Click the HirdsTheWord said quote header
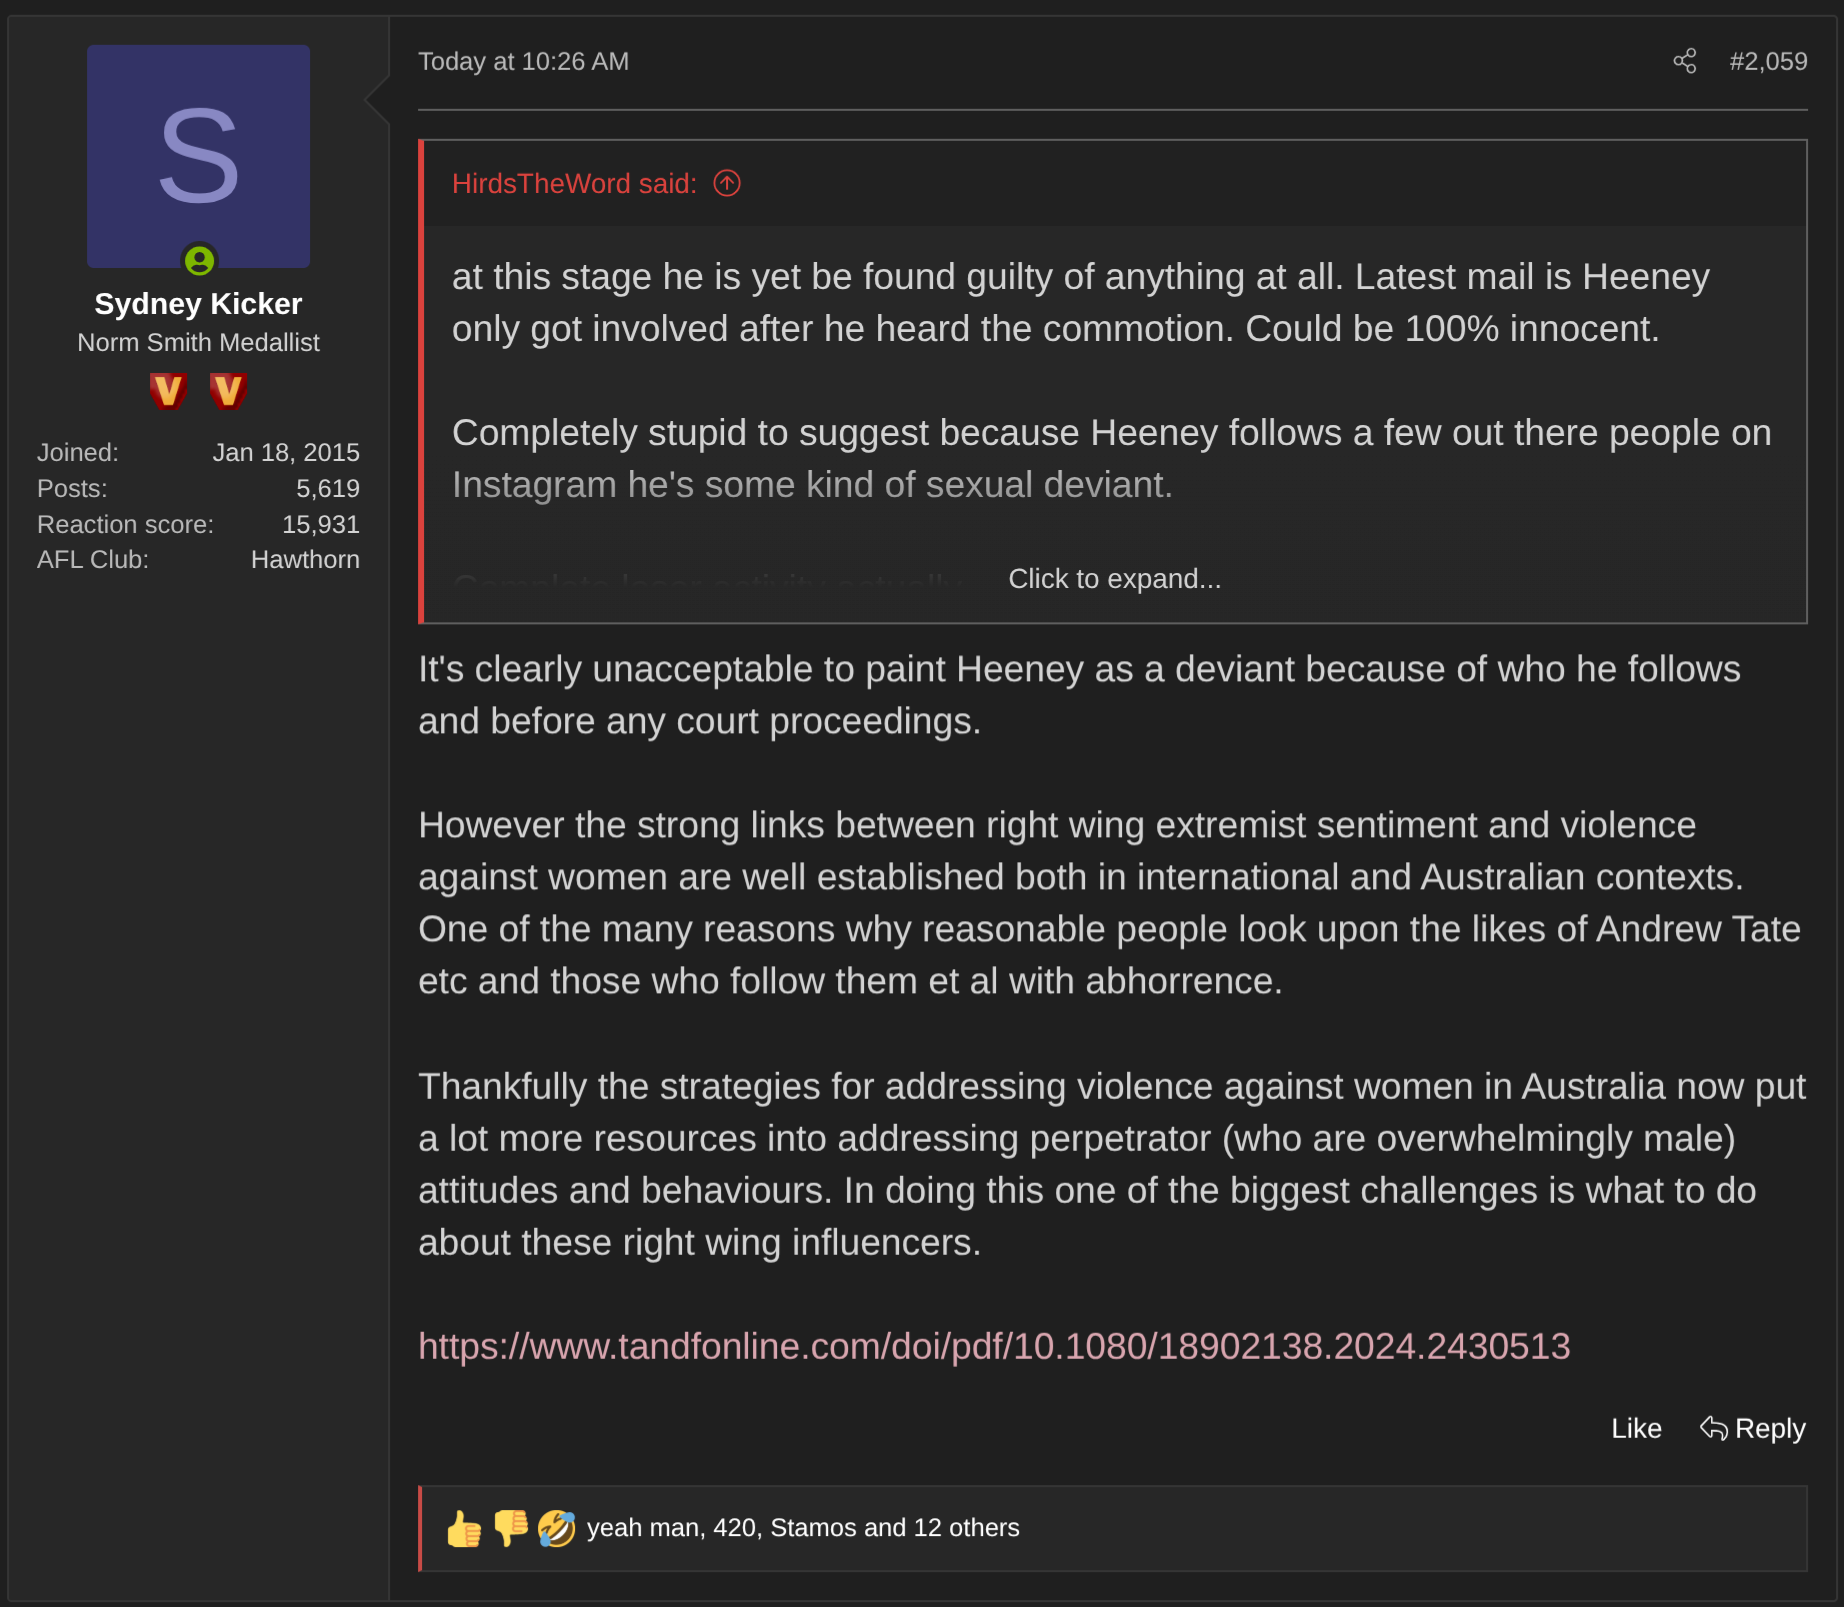This screenshot has width=1844, height=1607. [574, 183]
